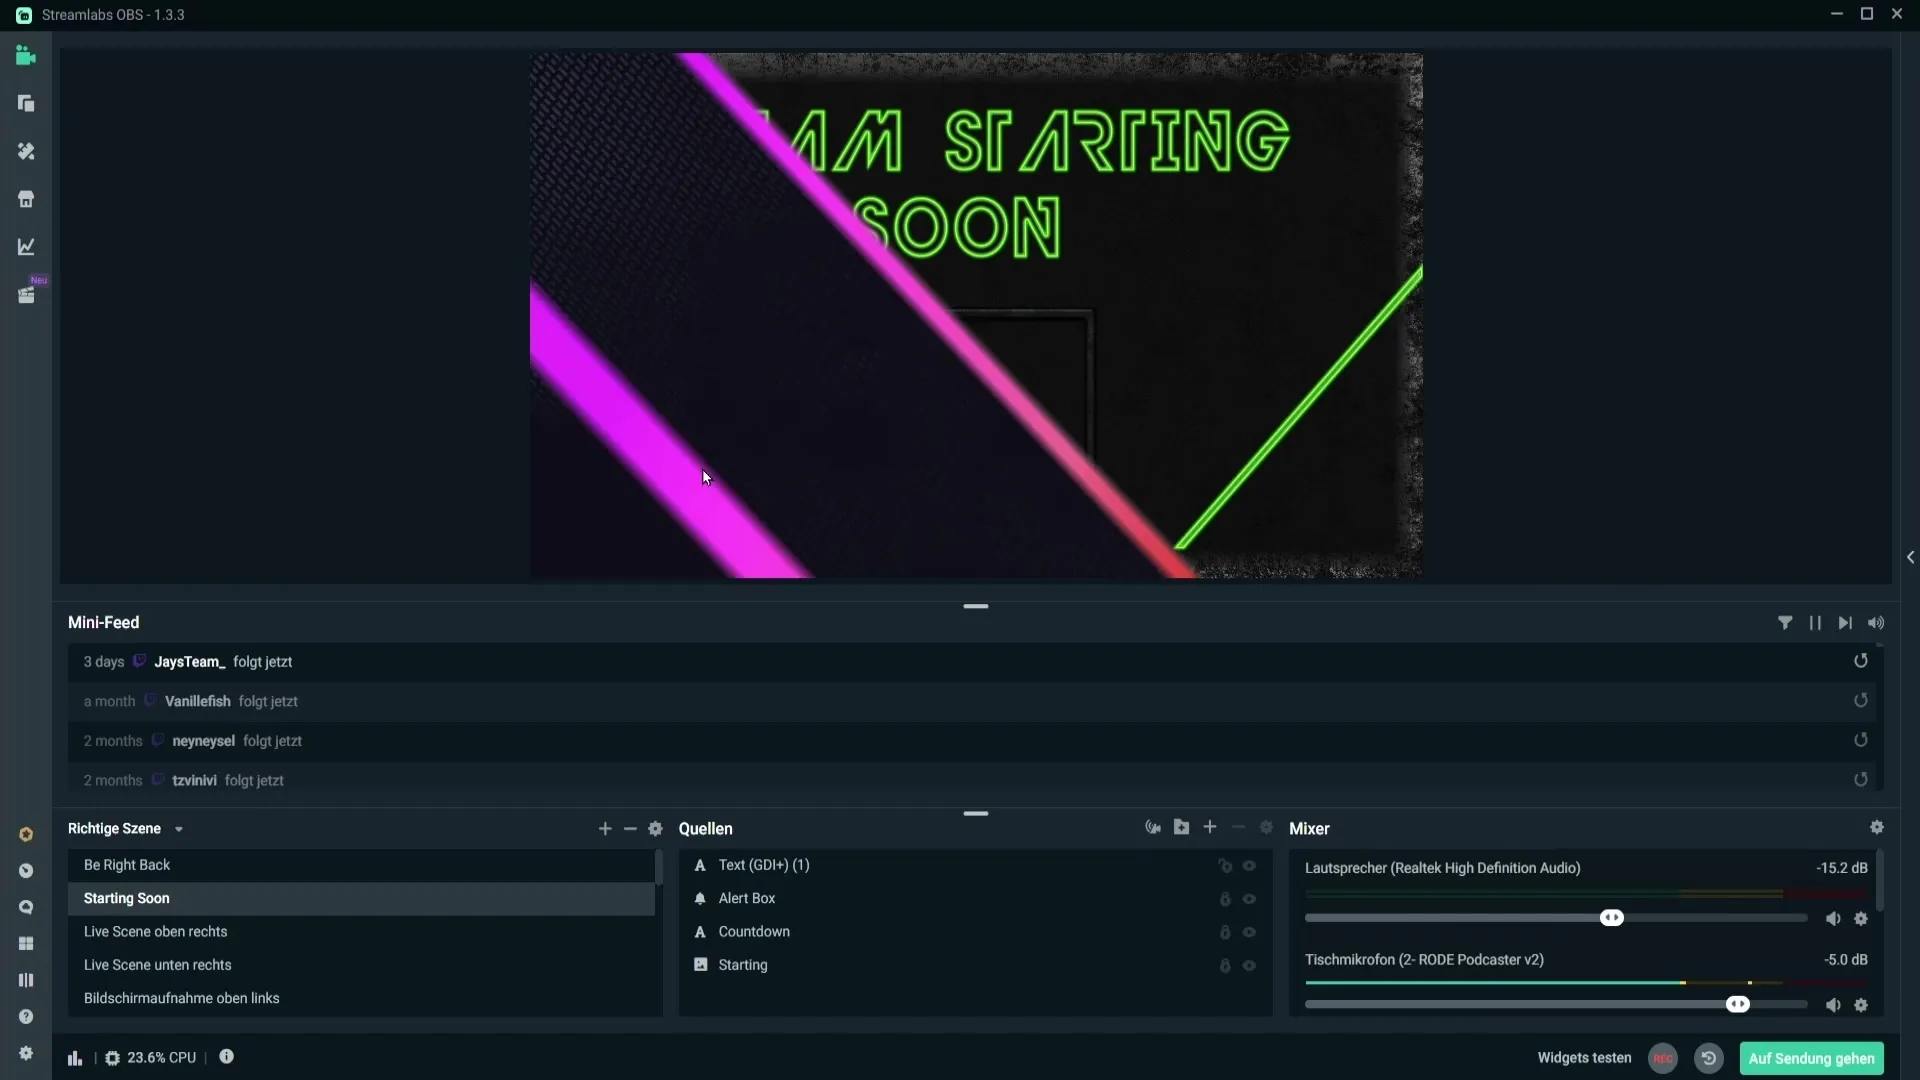Expand the Richtige Szene dropdown
The height and width of the screenshot is (1080, 1920).
pos(178,828)
